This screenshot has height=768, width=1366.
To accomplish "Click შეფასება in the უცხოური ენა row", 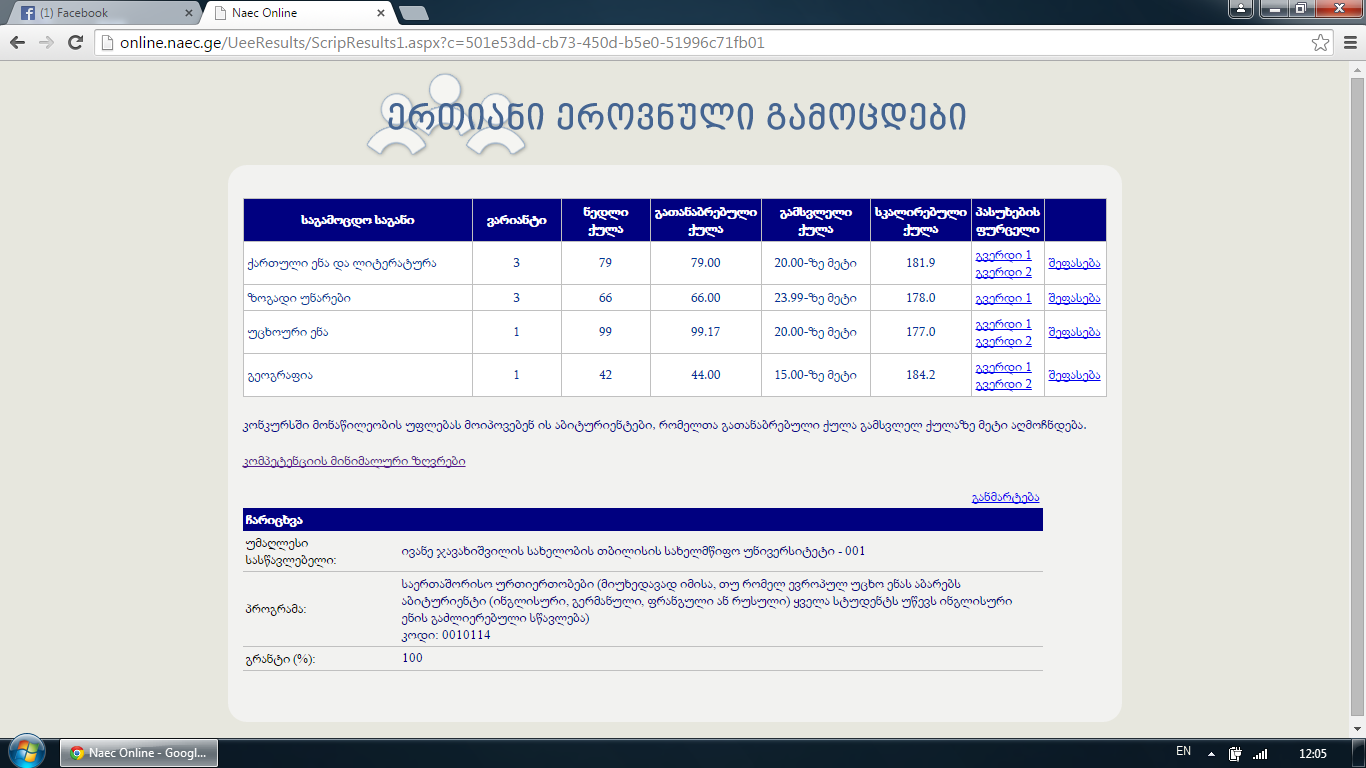I will click(x=1074, y=332).
